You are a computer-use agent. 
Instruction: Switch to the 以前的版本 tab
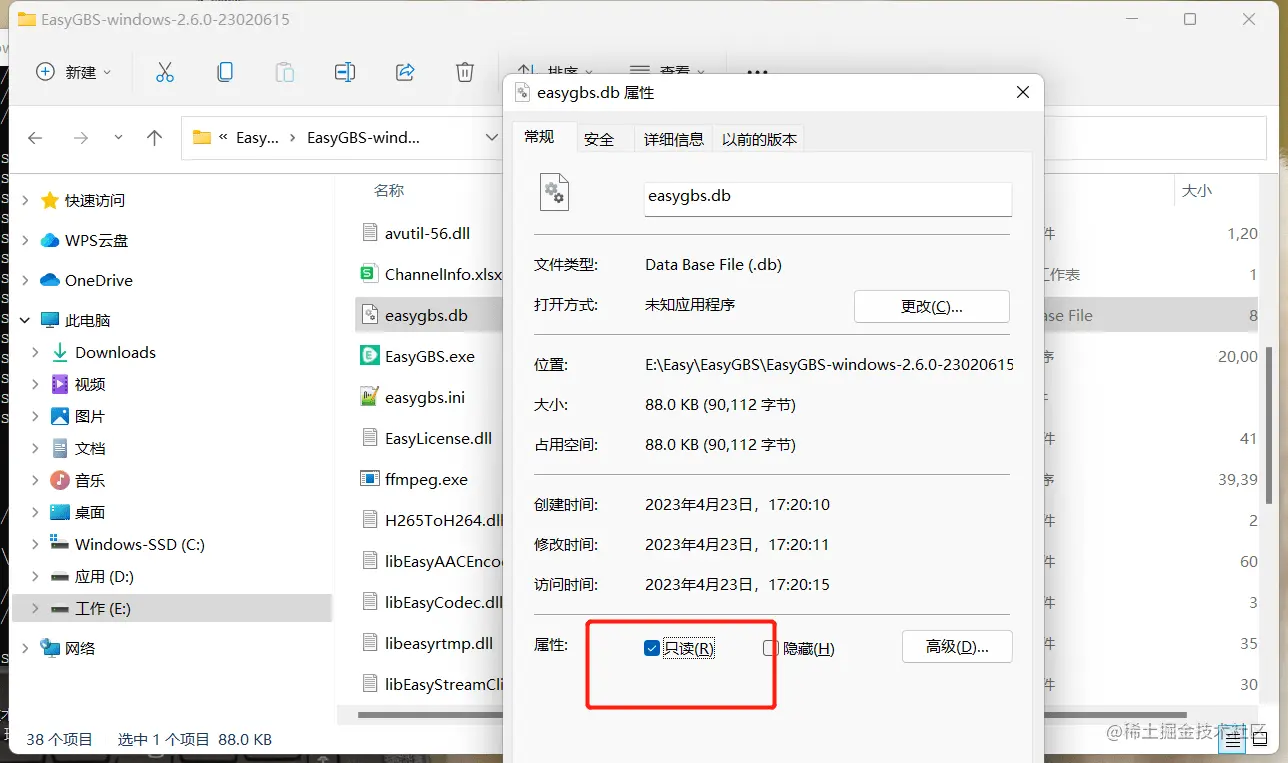760,139
